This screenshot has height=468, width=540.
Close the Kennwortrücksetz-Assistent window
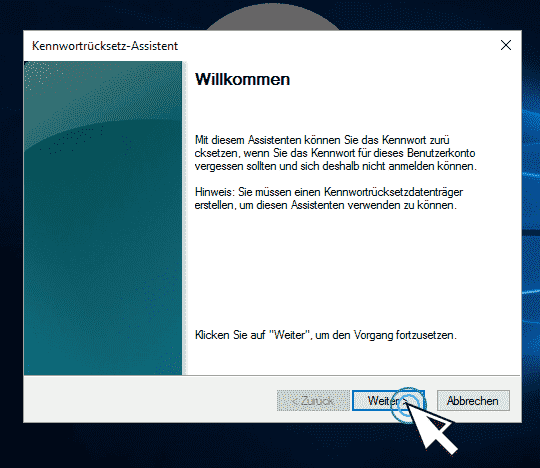[x=506, y=45]
